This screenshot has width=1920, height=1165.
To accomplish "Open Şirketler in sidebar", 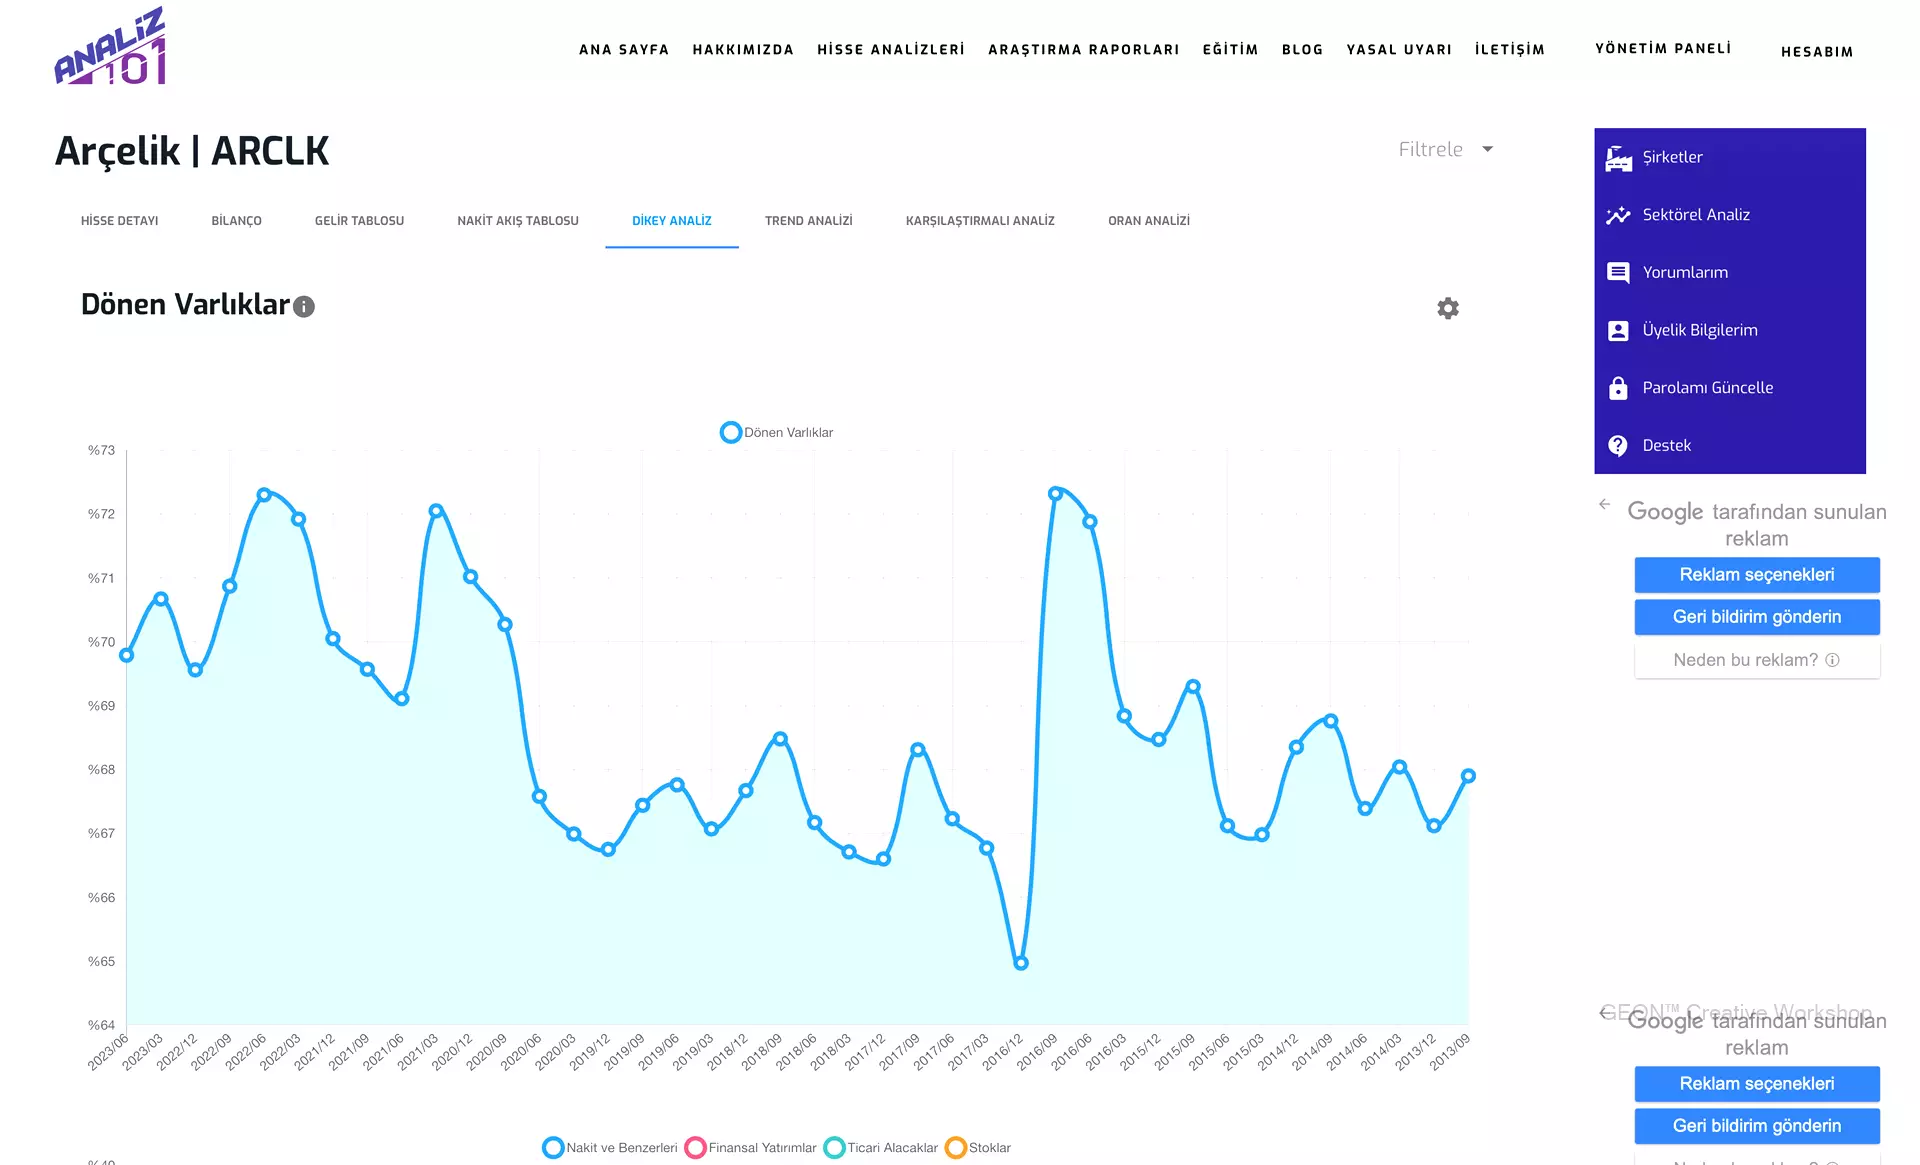I will coord(1730,157).
